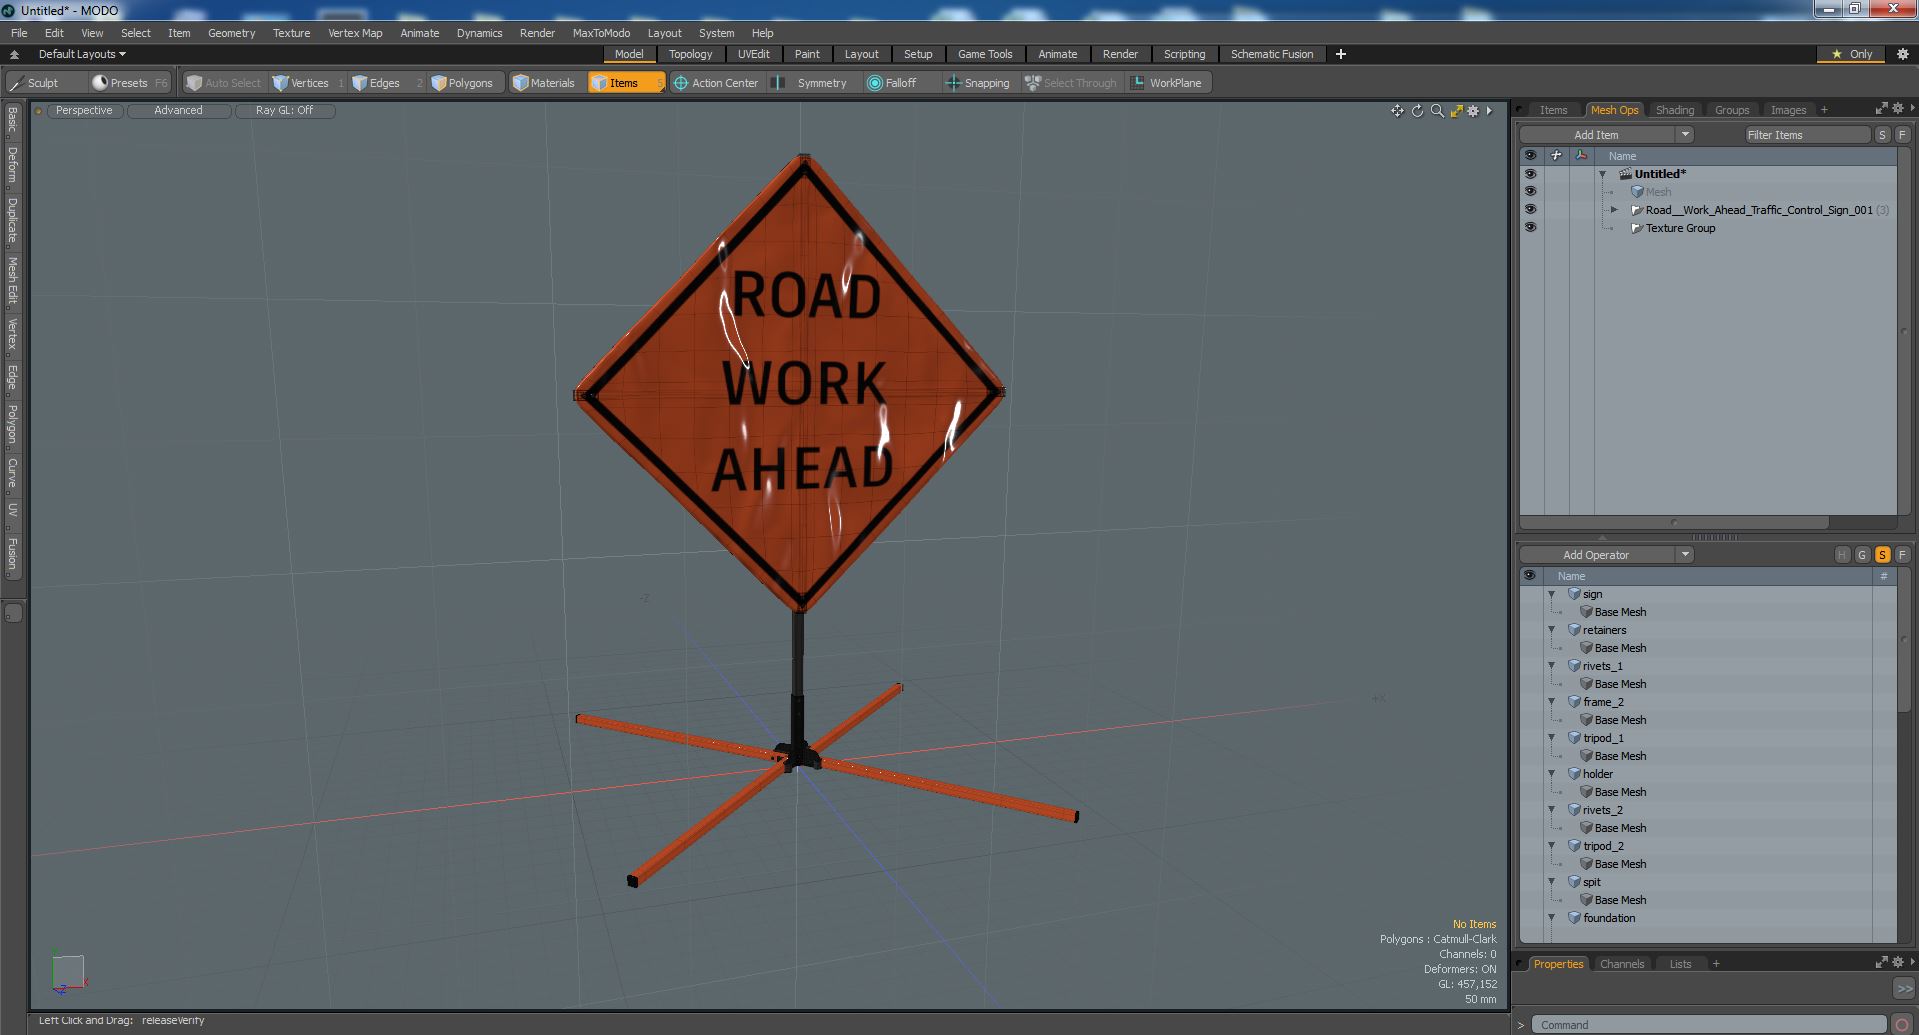Toggle visibility of Road_Work_Ahead sign item
Image resolution: width=1919 pixels, height=1035 pixels.
(x=1530, y=210)
